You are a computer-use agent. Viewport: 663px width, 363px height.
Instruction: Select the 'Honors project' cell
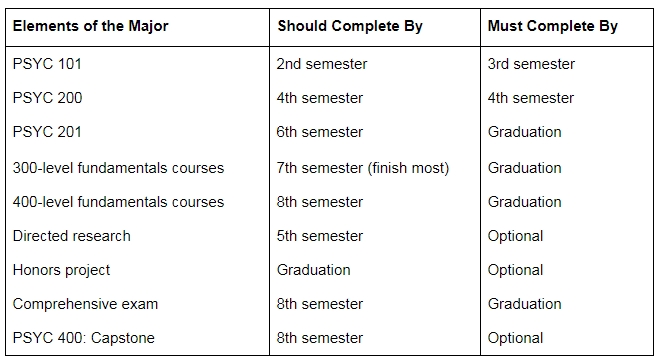click(x=61, y=270)
